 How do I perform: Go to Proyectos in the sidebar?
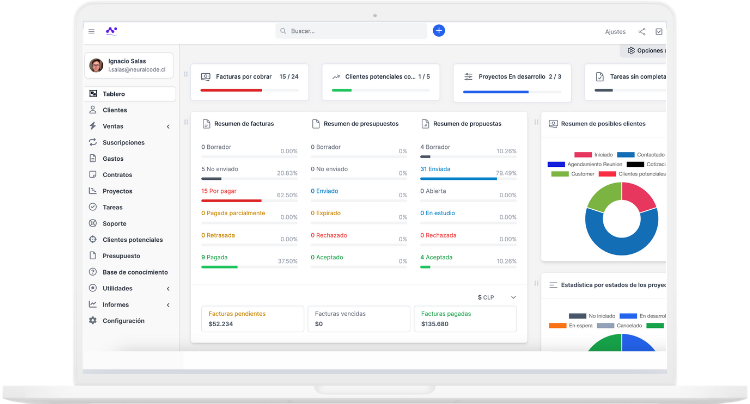pos(117,191)
